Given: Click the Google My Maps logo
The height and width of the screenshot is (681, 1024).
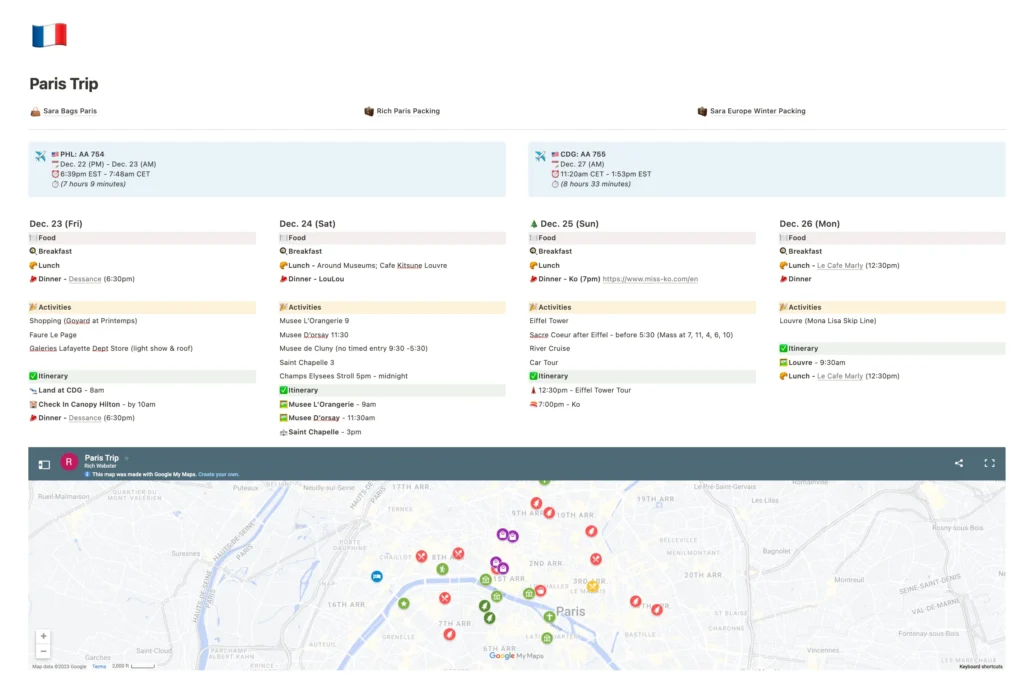Looking at the screenshot, I should click(x=516, y=656).
